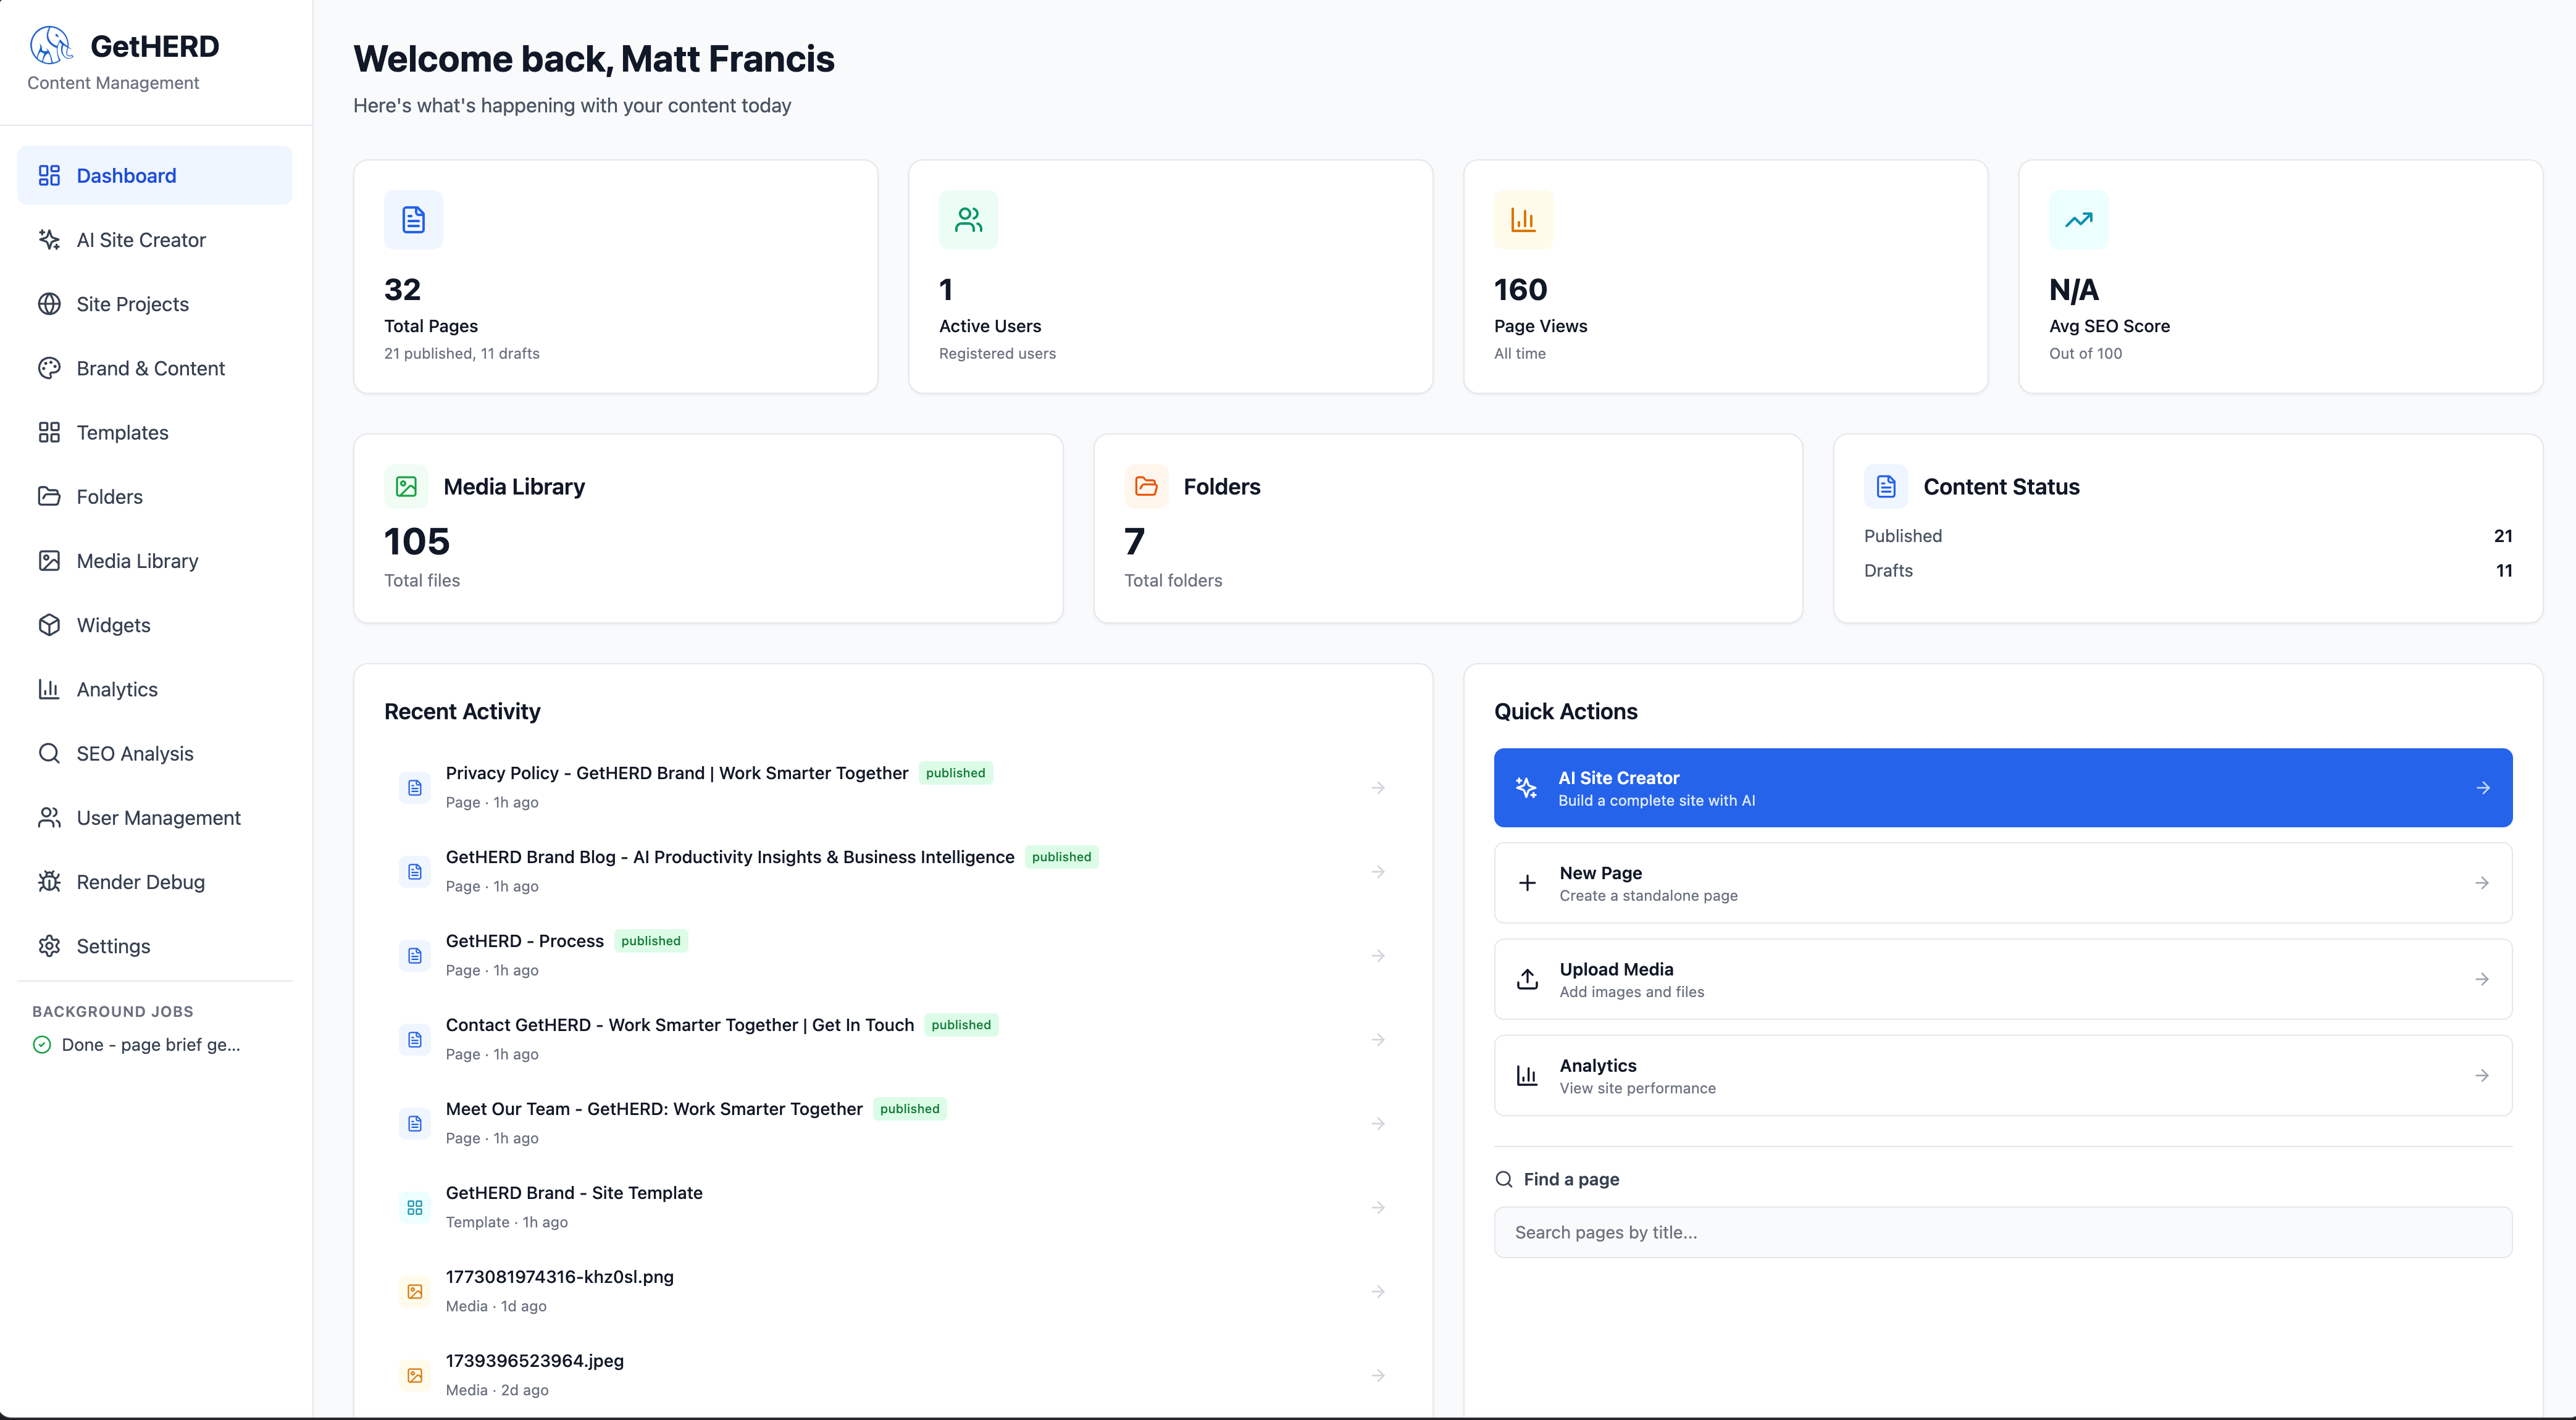Open the Done page brief background job
The height and width of the screenshot is (1420, 2576).
tap(150, 1045)
